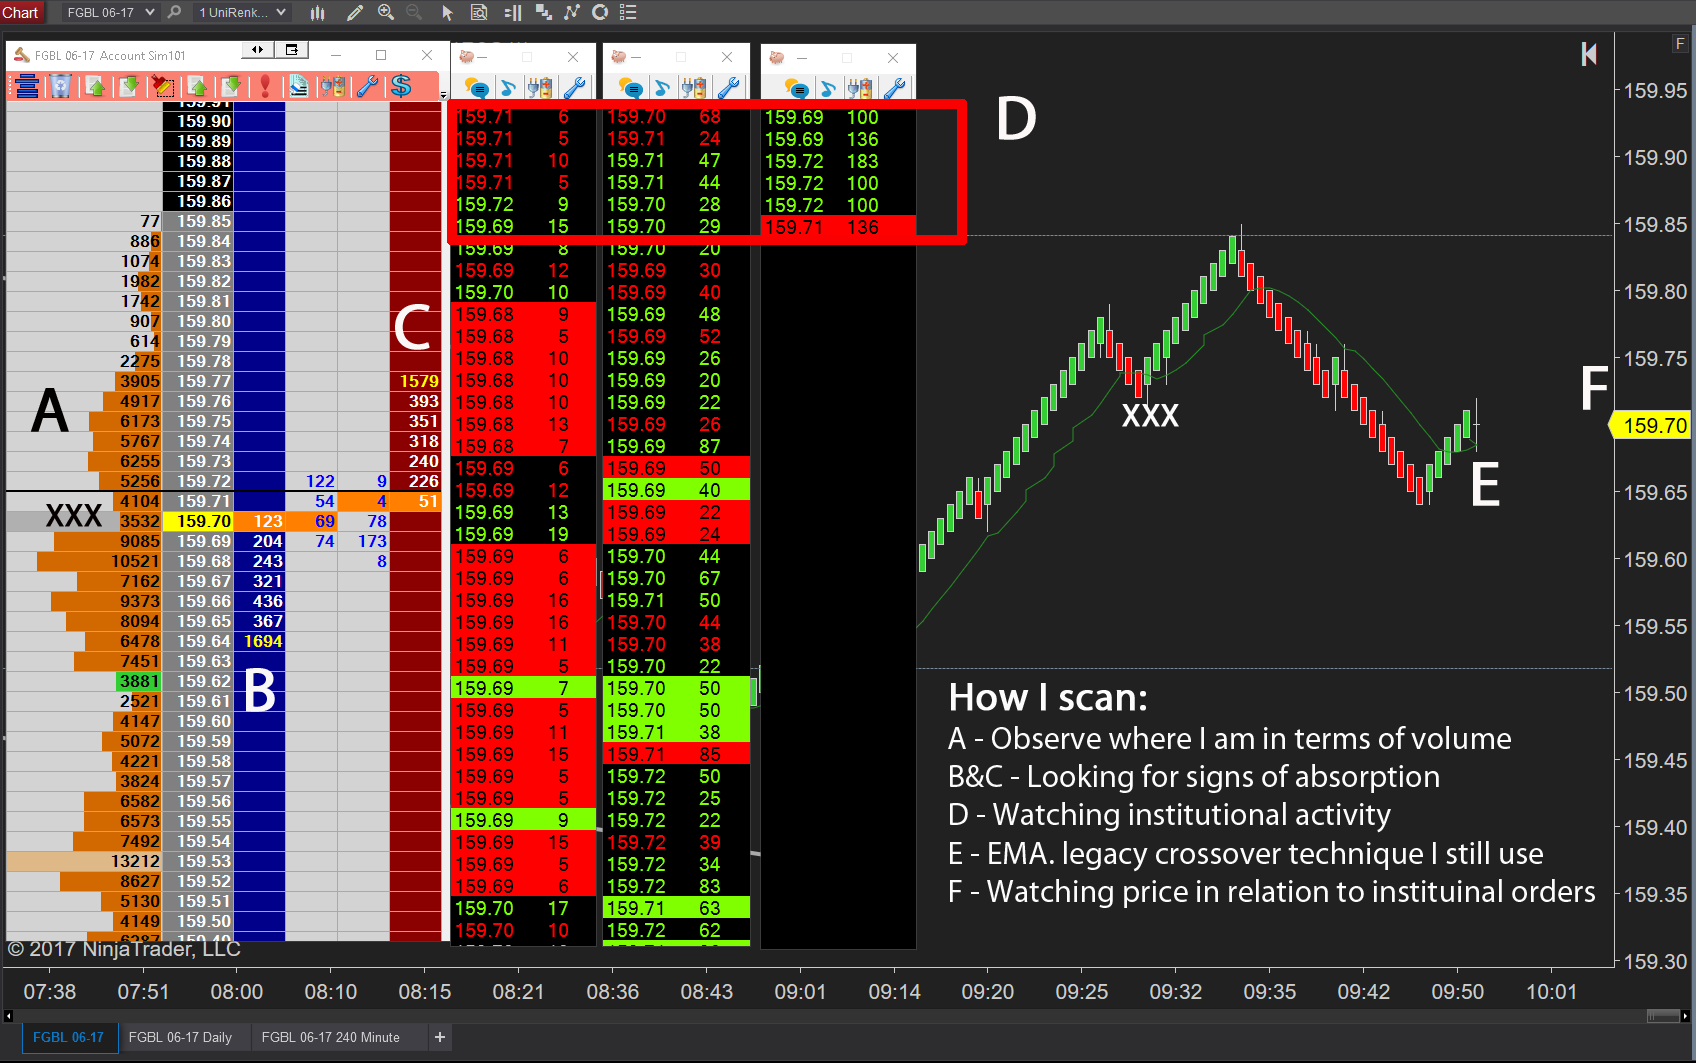Click the eraser document icon in the DOM toolbar
Image resolution: width=1696 pixels, height=1063 pixels.
click(298, 86)
